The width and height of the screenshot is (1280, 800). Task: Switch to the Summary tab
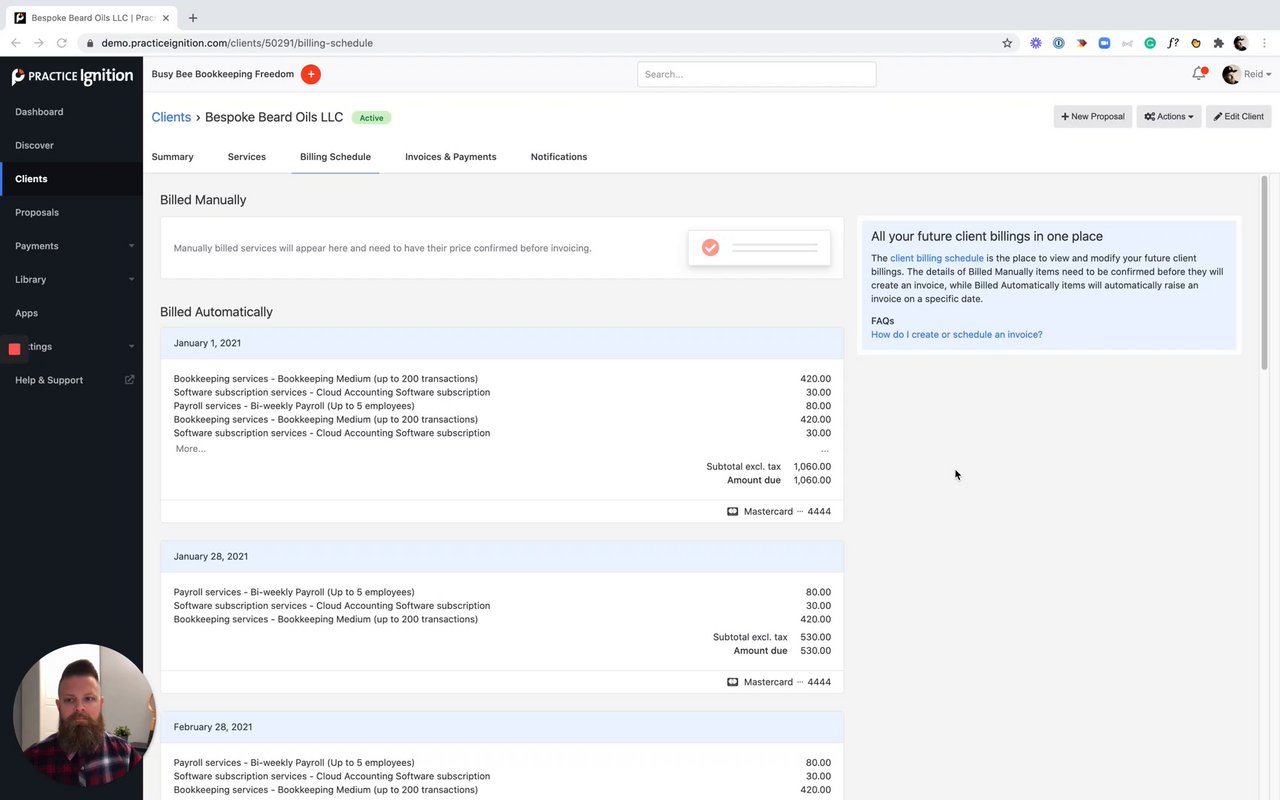(x=172, y=157)
